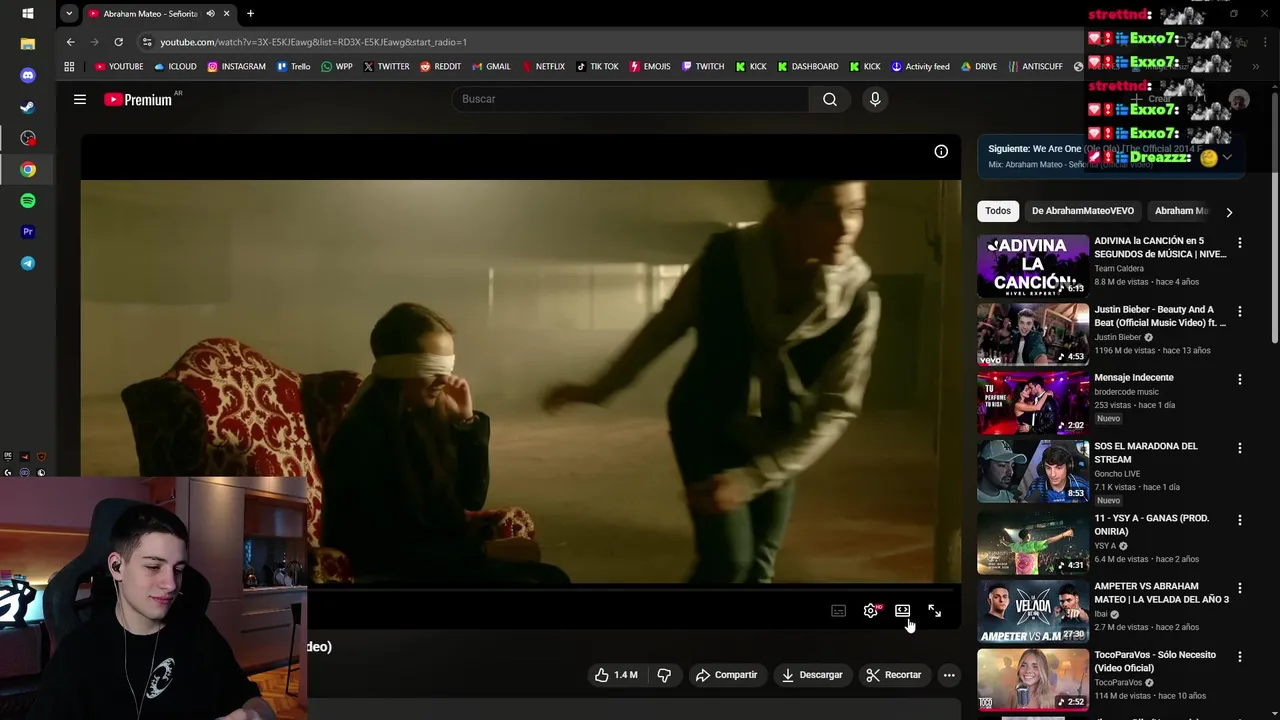This screenshot has height=720, width=1280.
Task: Open the YouTube guide hamburger menu
Action: click(80, 99)
